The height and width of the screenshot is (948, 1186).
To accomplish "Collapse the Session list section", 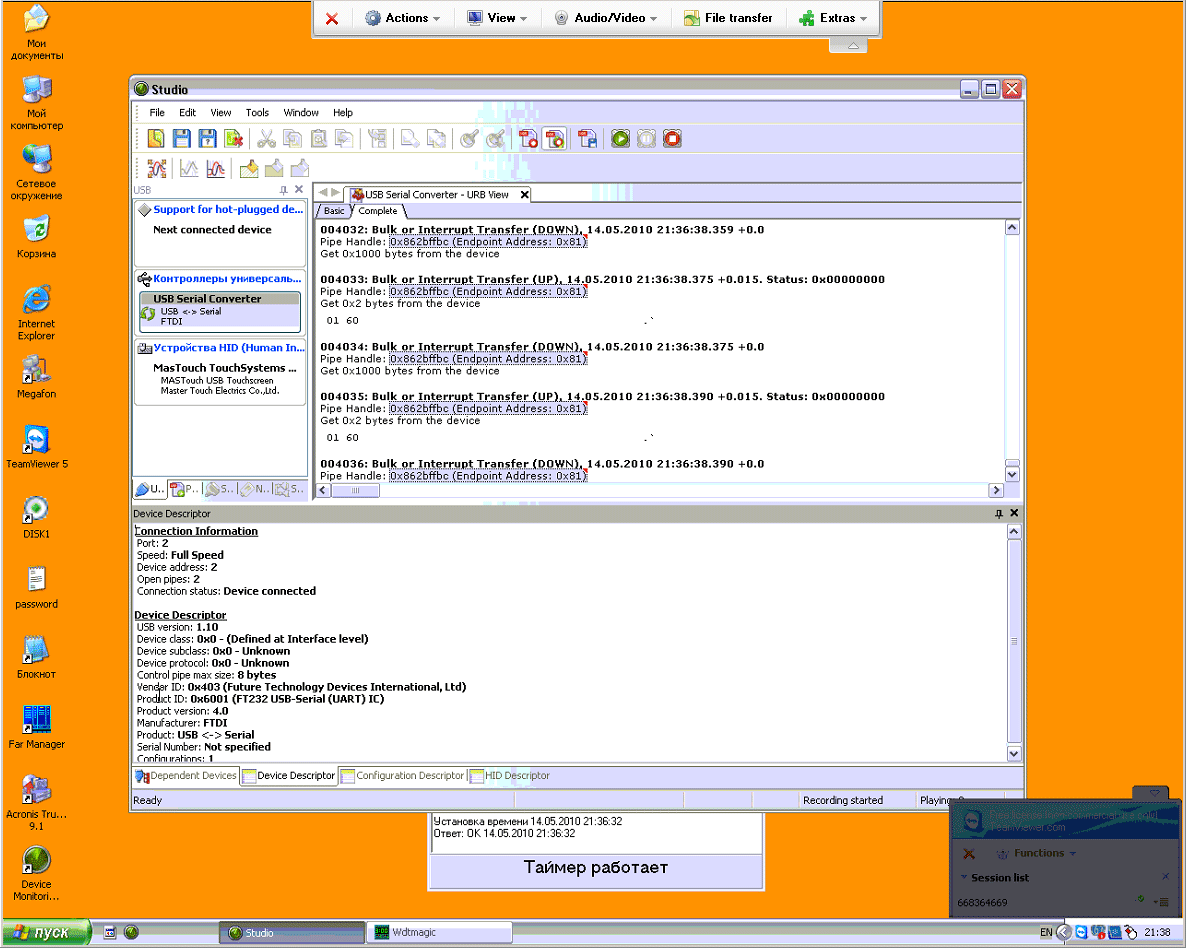I will (x=964, y=878).
